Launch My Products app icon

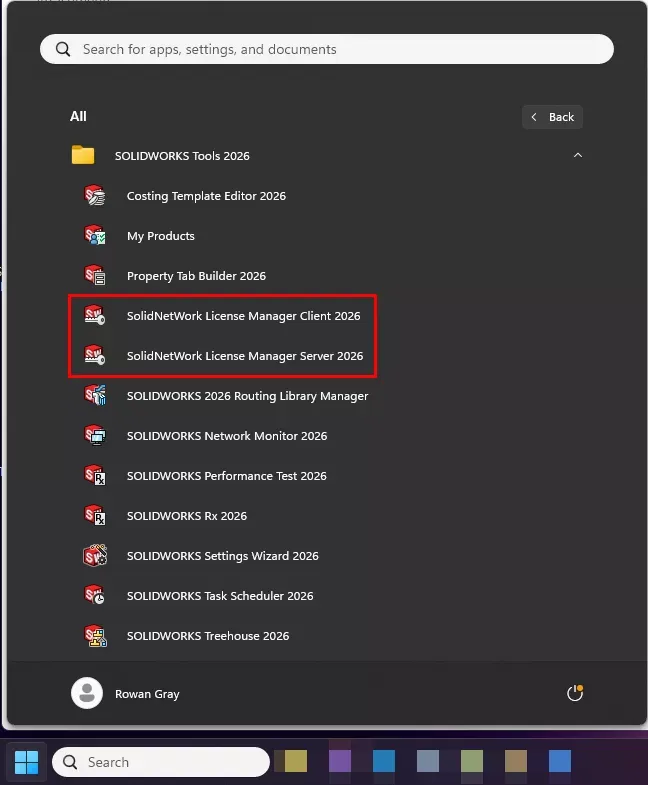(x=95, y=236)
